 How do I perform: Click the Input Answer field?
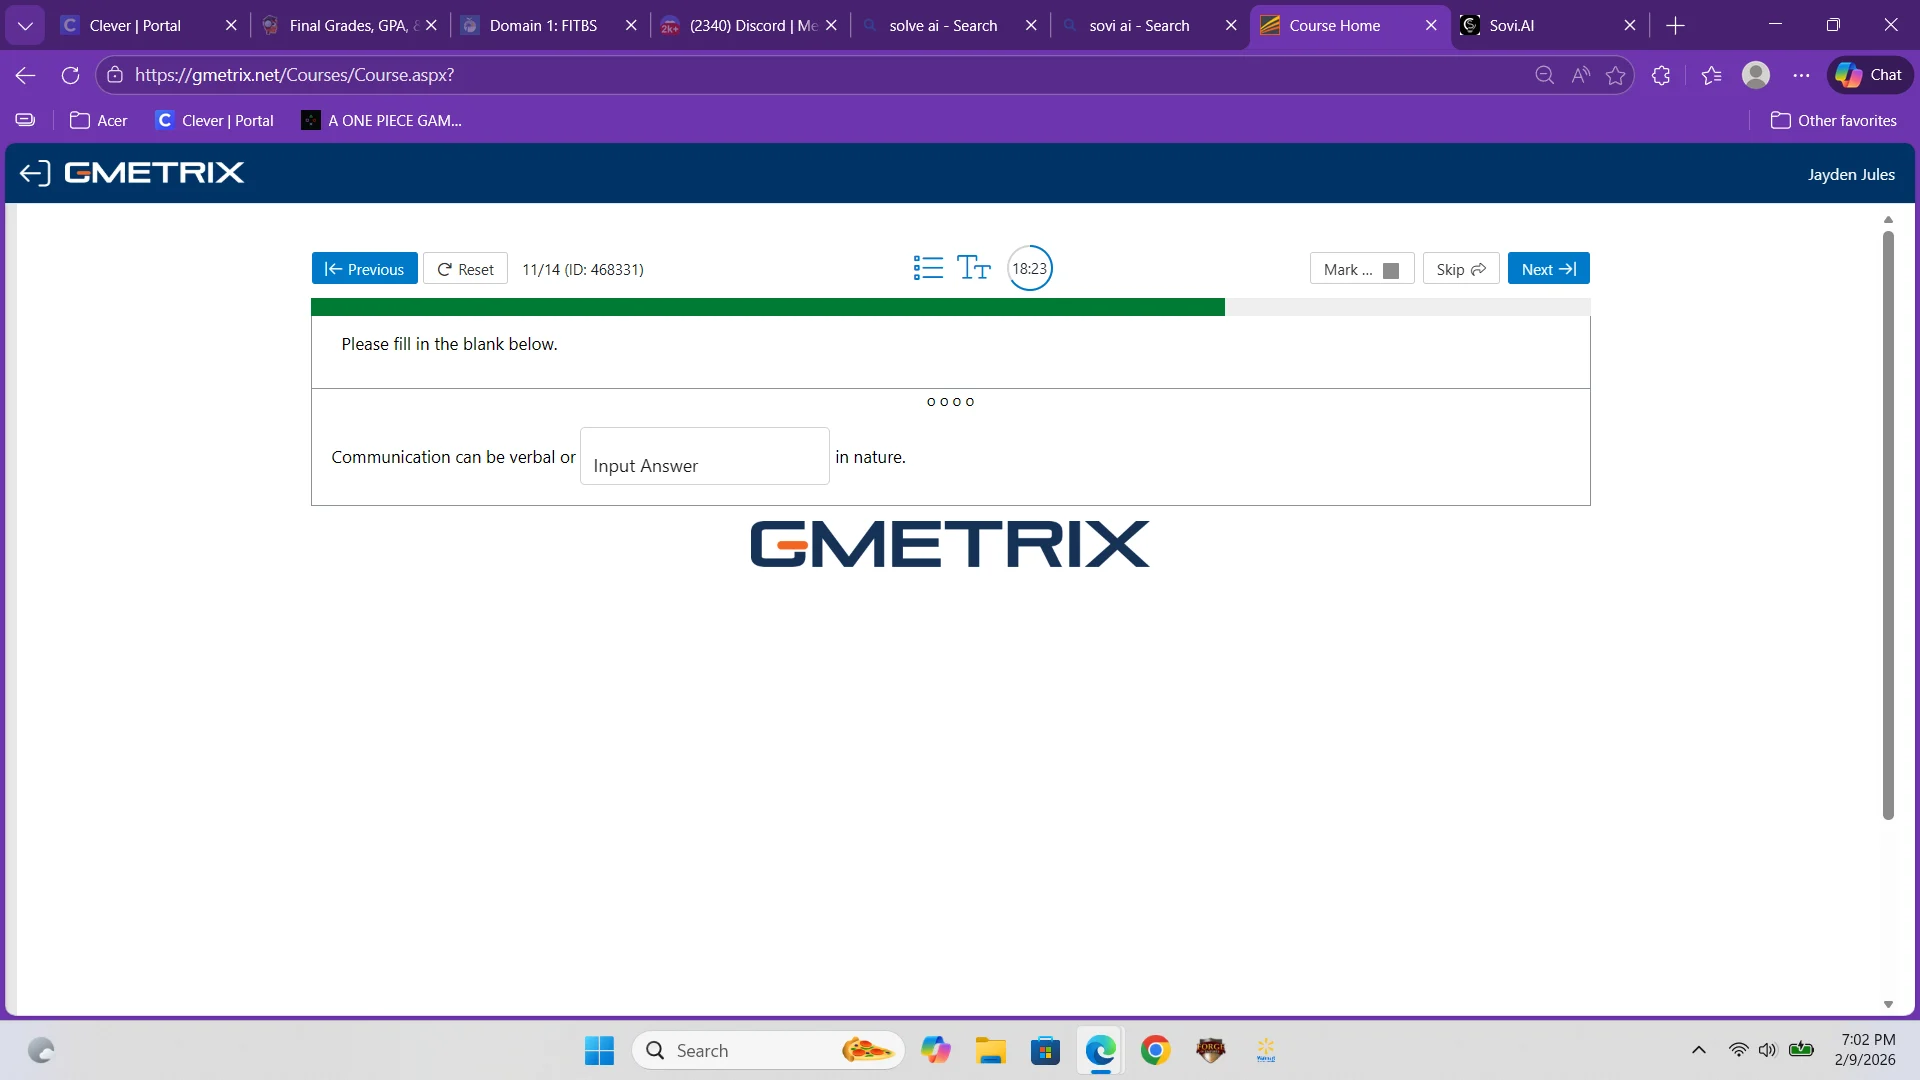click(x=704, y=457)
